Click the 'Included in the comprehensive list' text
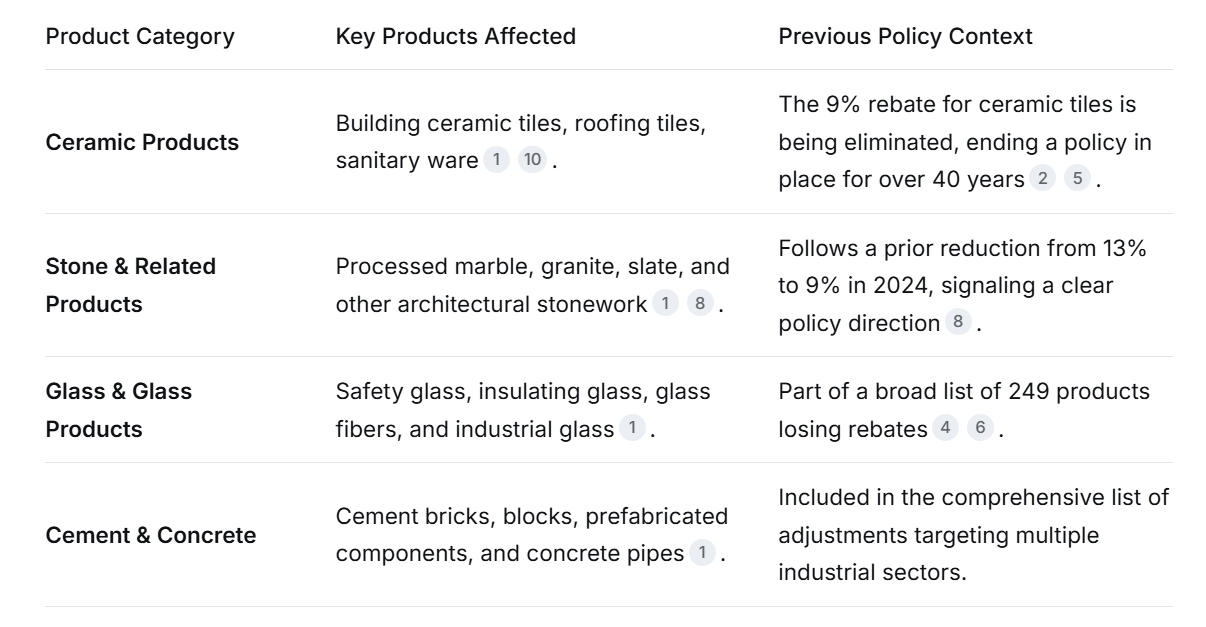Viewport: 1206px width, 627px height. coord(973,497)
